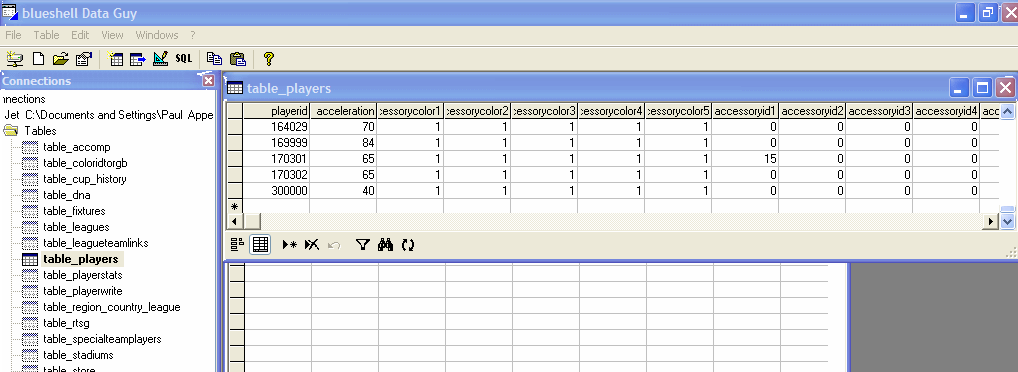Screen dimensions: 1018x372
Task: Click the binoculars find icon
Action: (386, 245)
